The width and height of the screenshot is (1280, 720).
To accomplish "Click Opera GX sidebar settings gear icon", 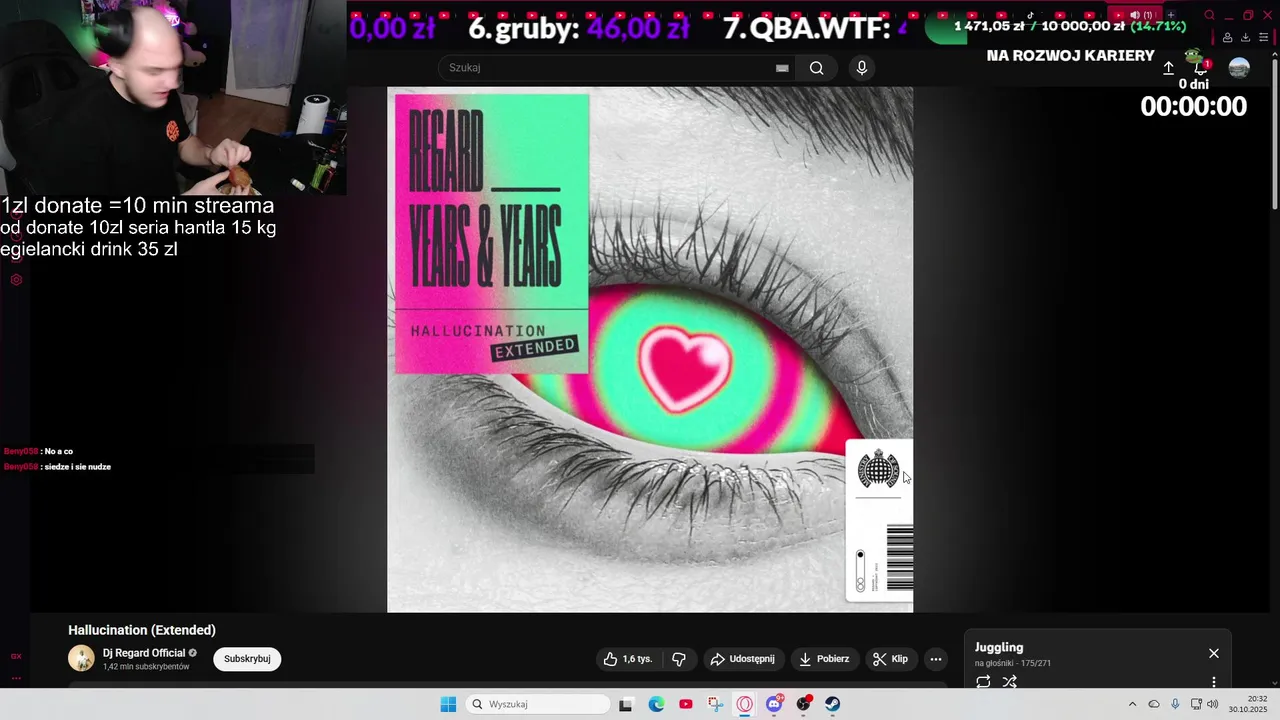I will click(x=16, y=280).
